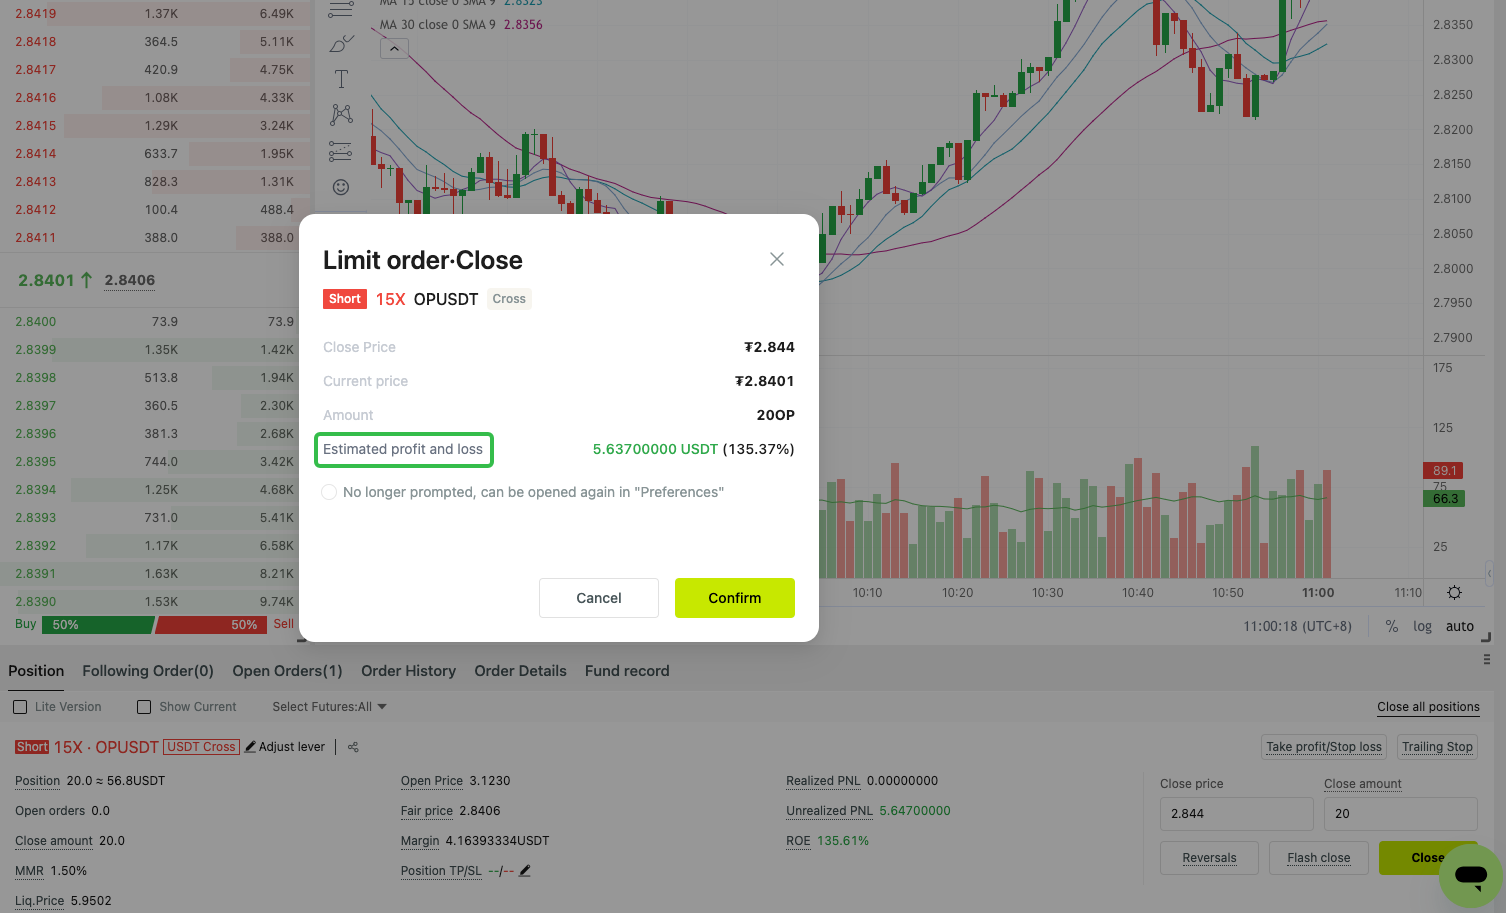Open the Open Orders(1) tab

point(287,671)
